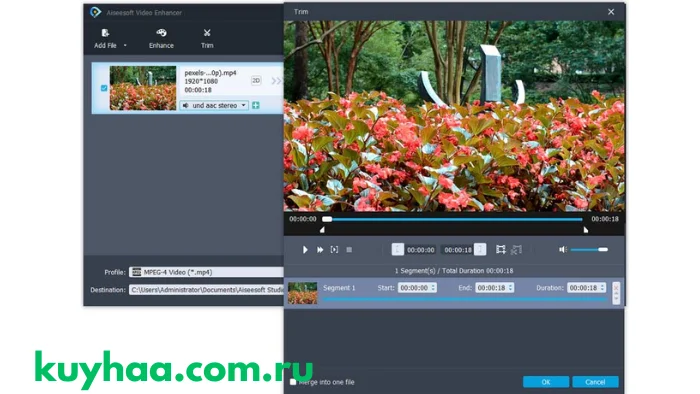Screen dimensions: 700x394
Task: Click the Duration stepper of Segment 1
Action: click(602, 288)
